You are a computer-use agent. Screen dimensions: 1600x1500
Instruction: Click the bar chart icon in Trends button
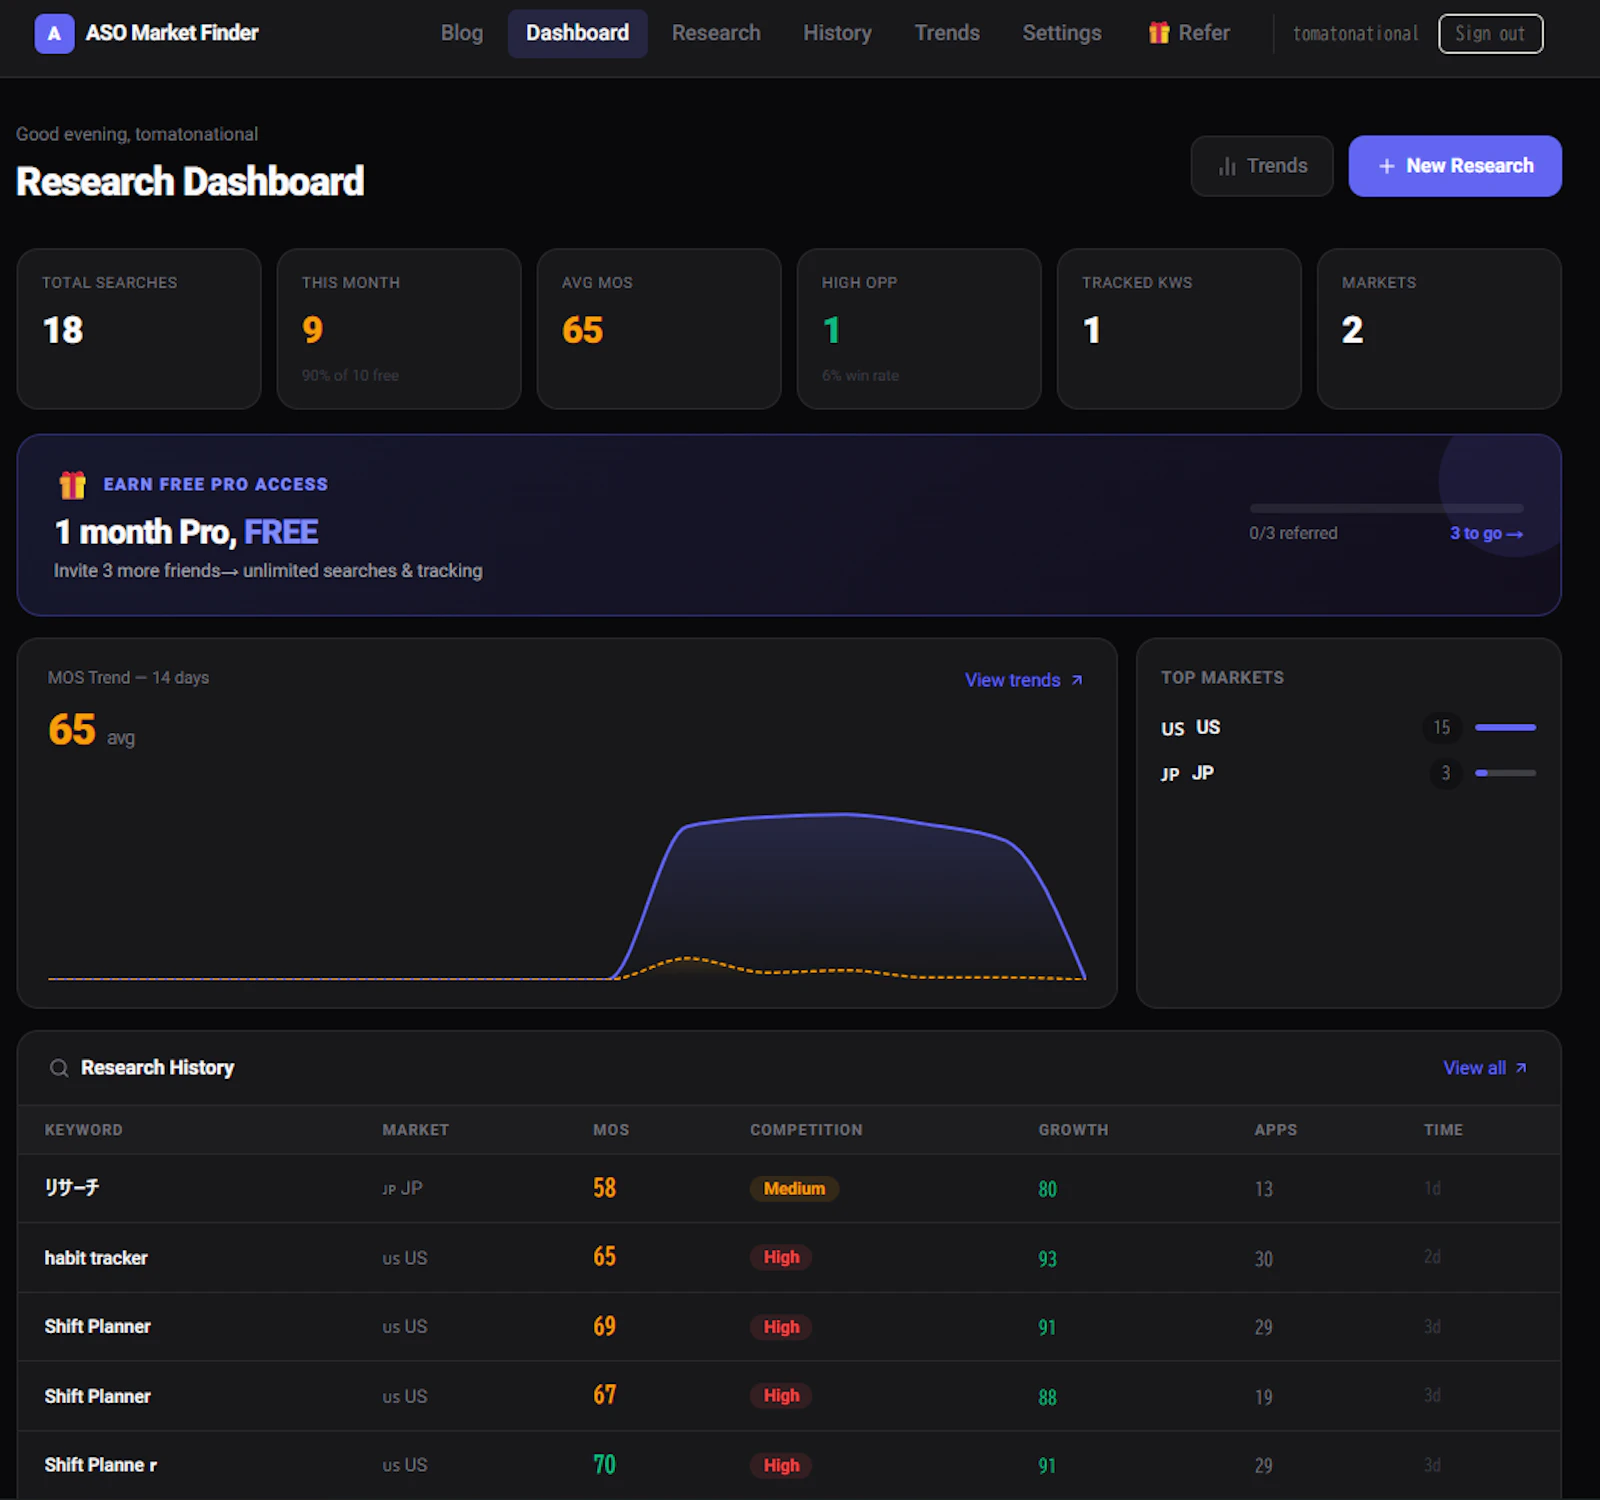(1227, 166)
